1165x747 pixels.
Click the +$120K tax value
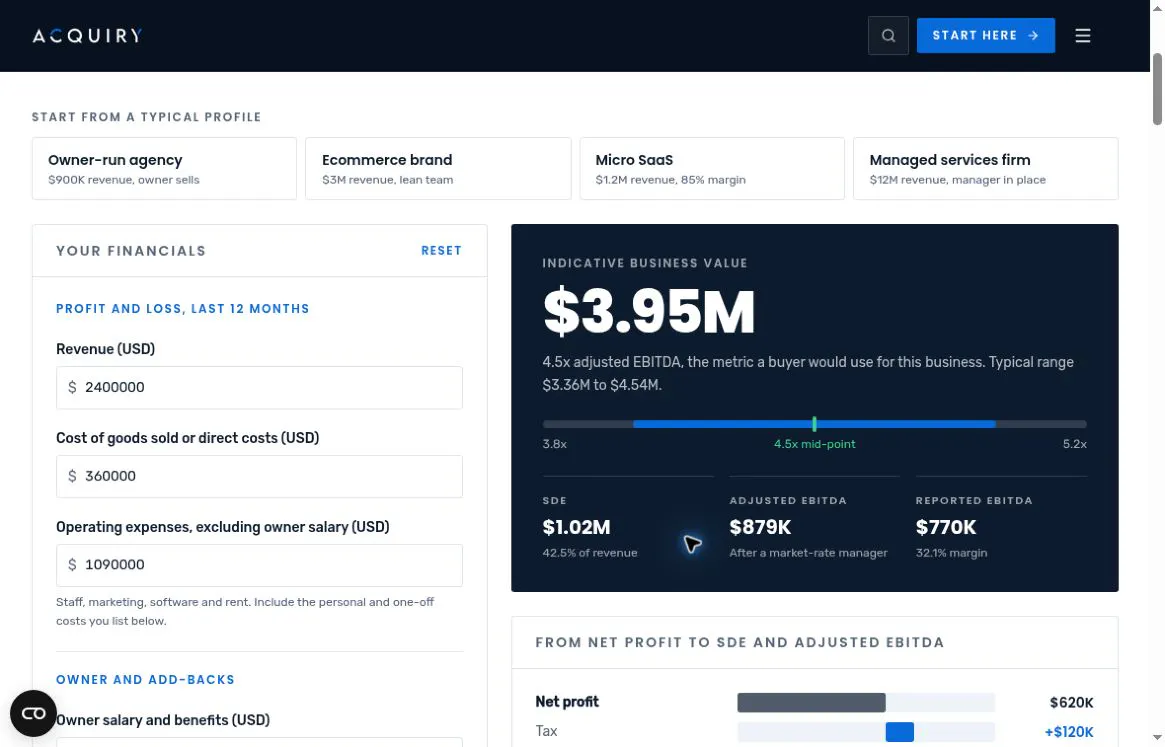click(x=1068, y=733)
